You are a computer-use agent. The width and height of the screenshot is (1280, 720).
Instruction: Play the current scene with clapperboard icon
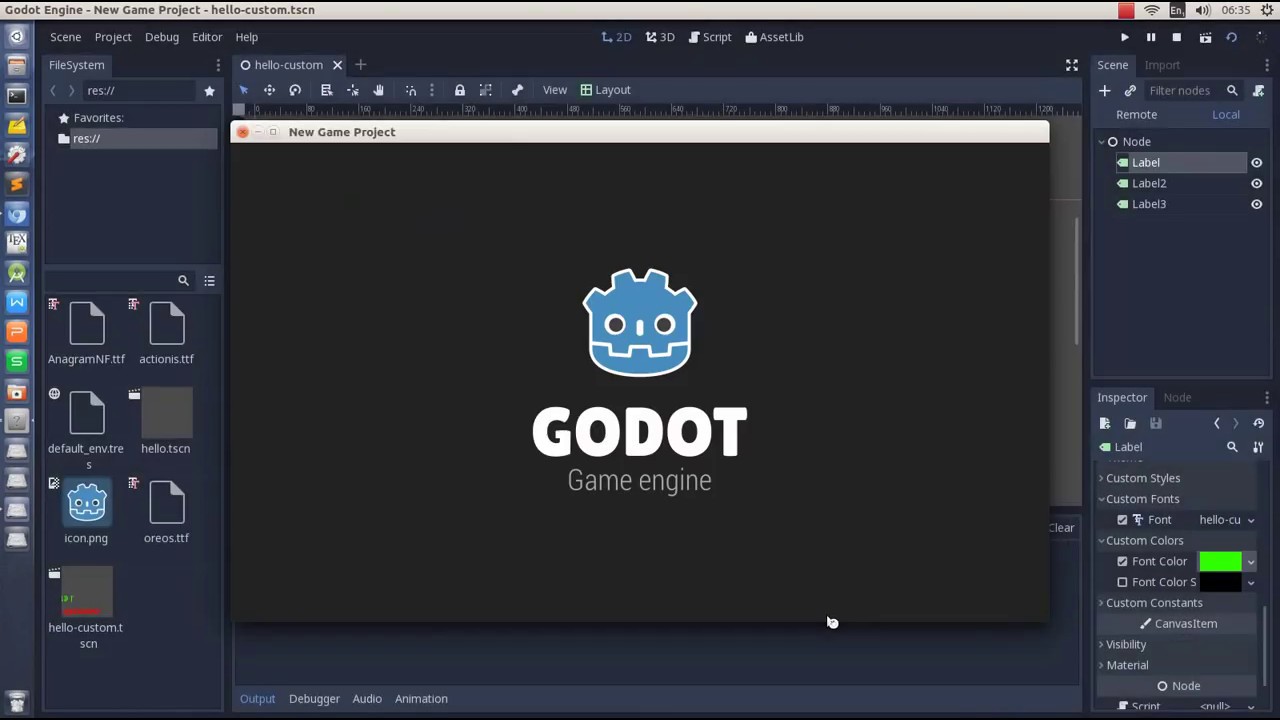[x=1205, y=37]
